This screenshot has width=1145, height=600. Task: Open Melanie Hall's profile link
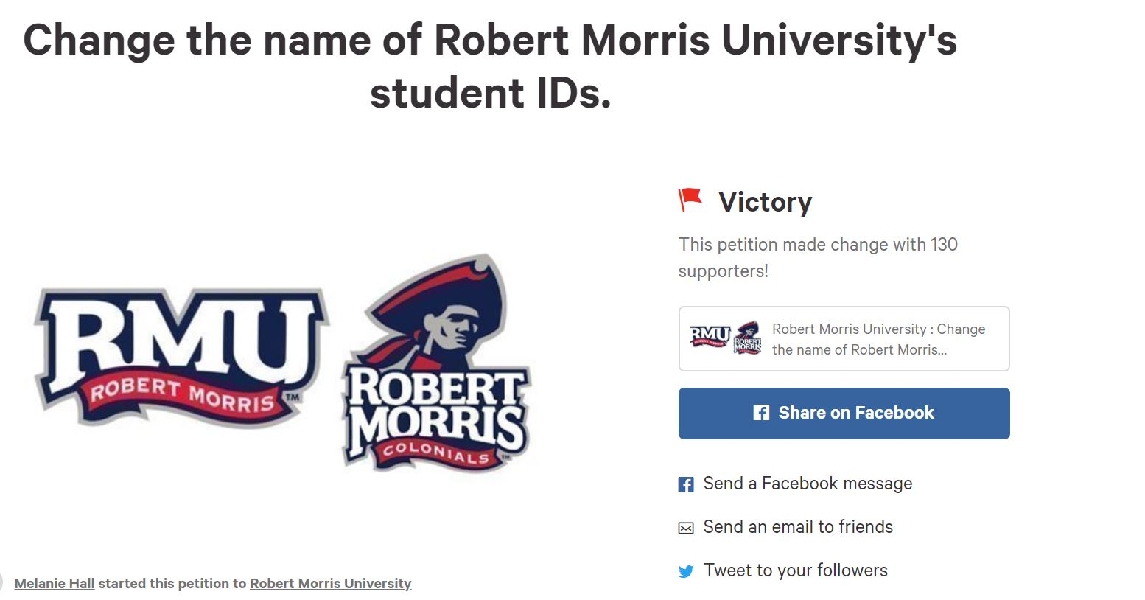pos(54,584)
